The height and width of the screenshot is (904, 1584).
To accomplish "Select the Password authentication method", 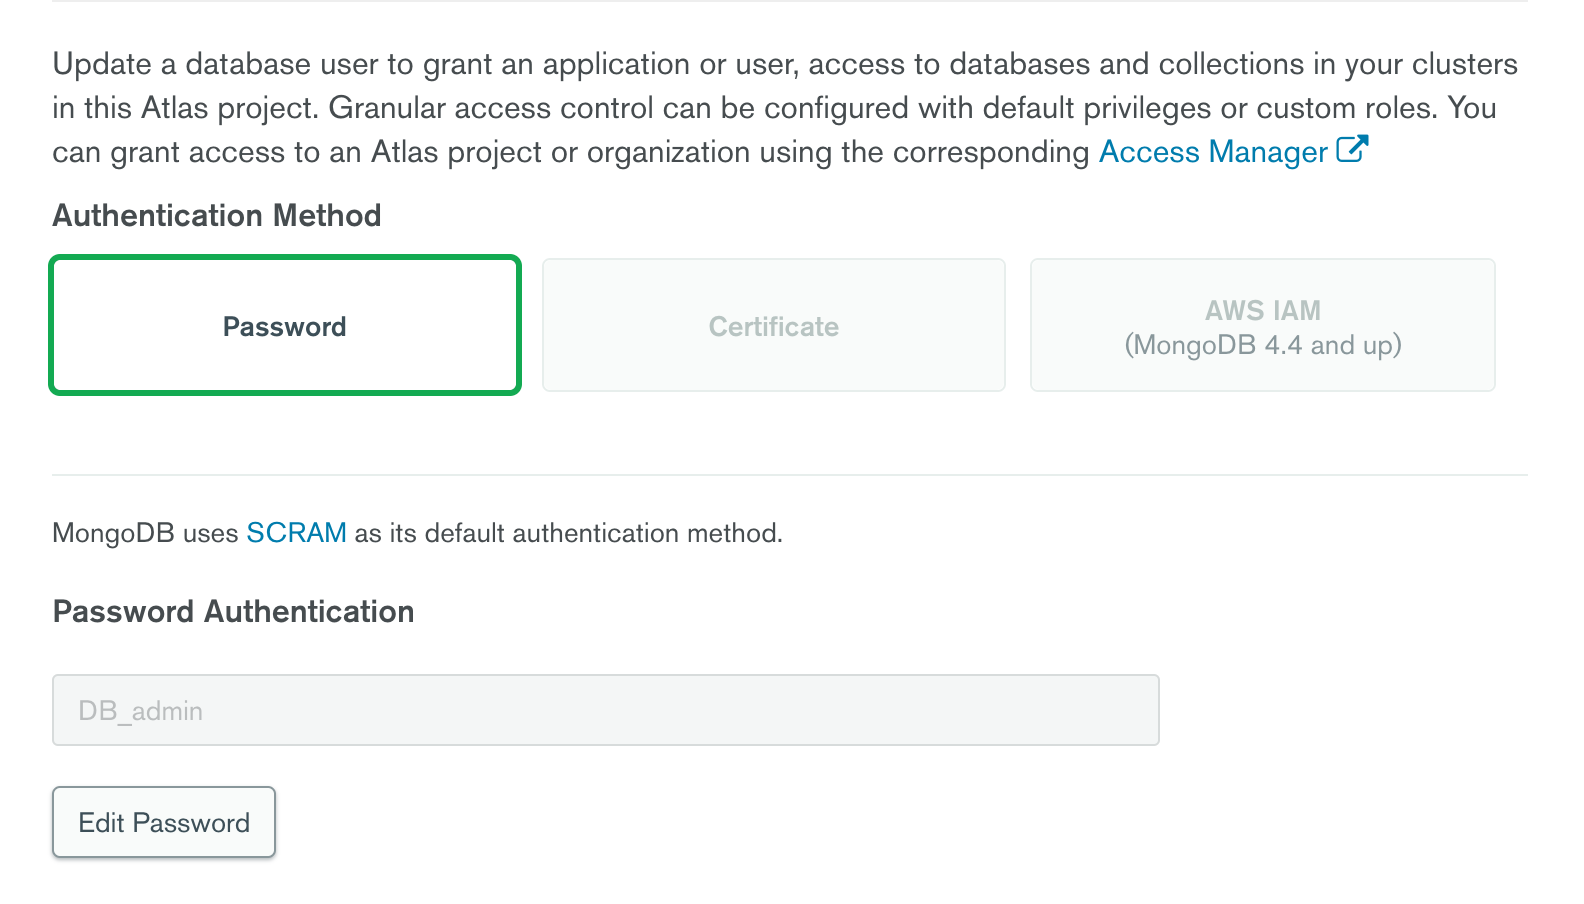I will pyautogui.click(x=285, y=325).
